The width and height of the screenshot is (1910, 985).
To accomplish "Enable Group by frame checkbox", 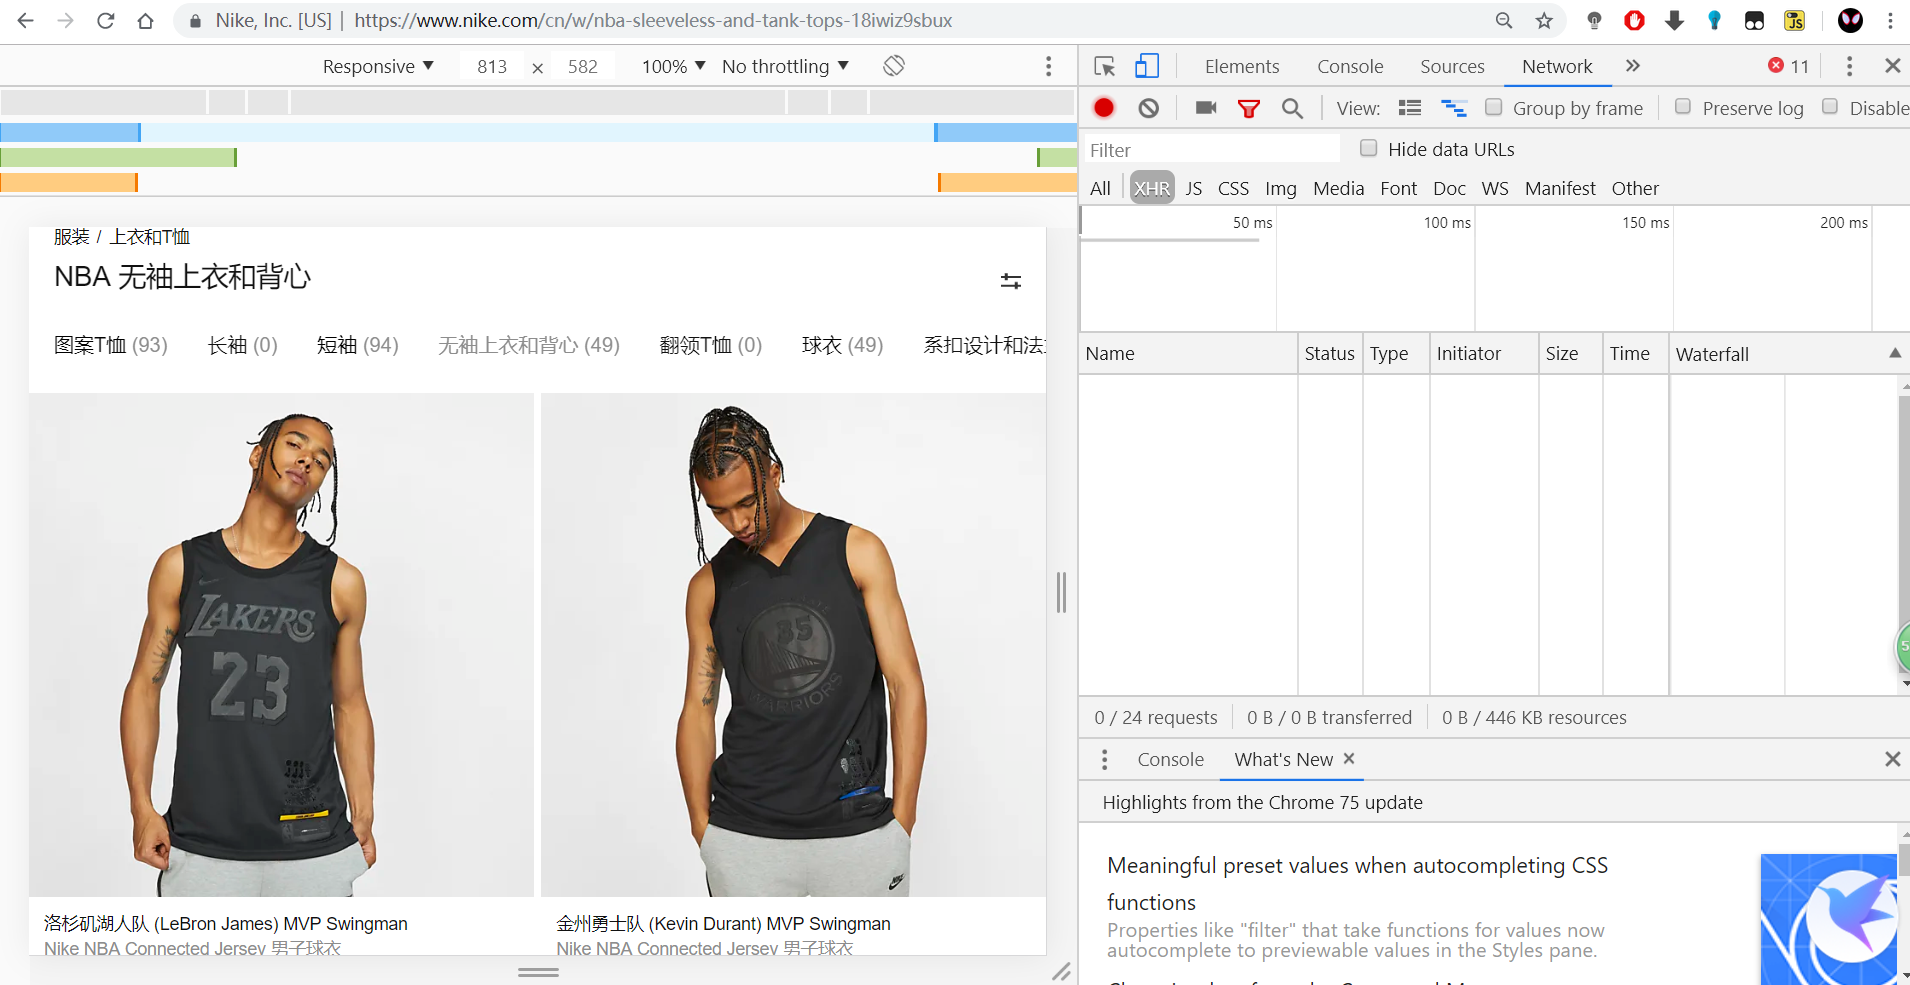I will tap(1494, 107).
